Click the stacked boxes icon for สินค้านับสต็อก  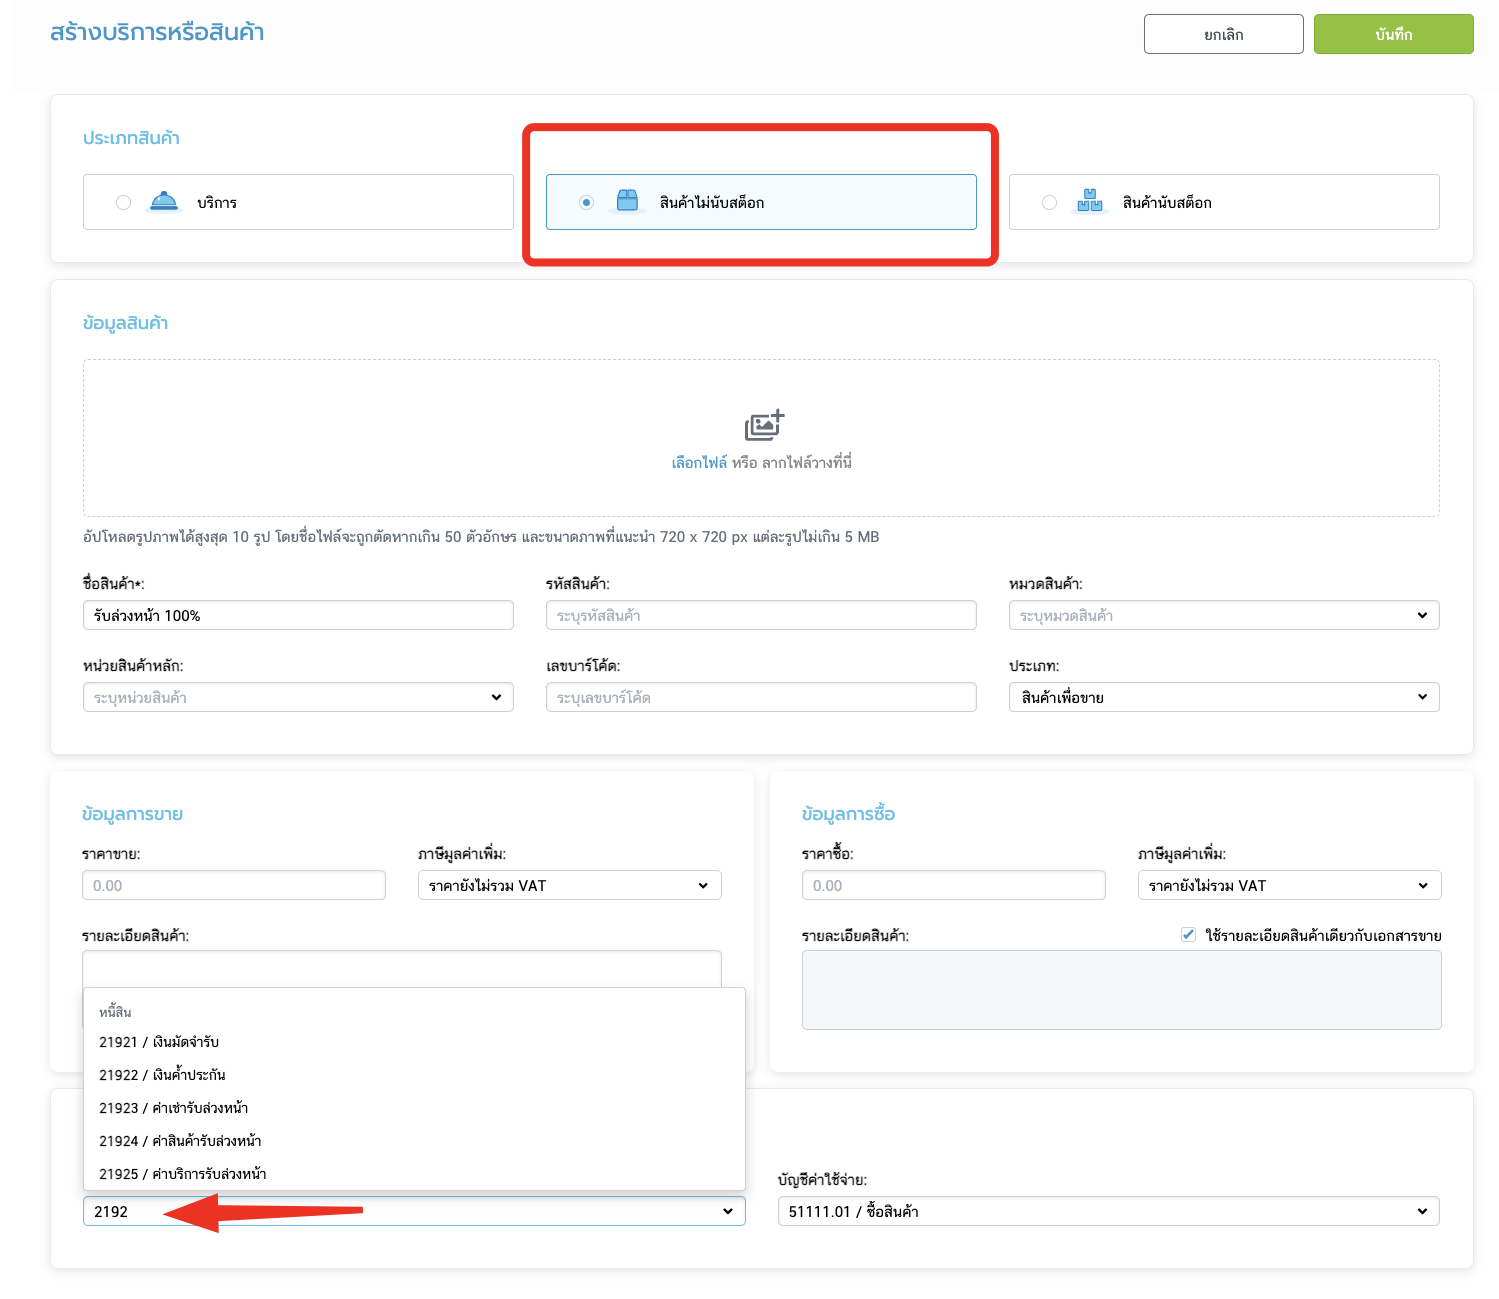(x=1090, y=201)
